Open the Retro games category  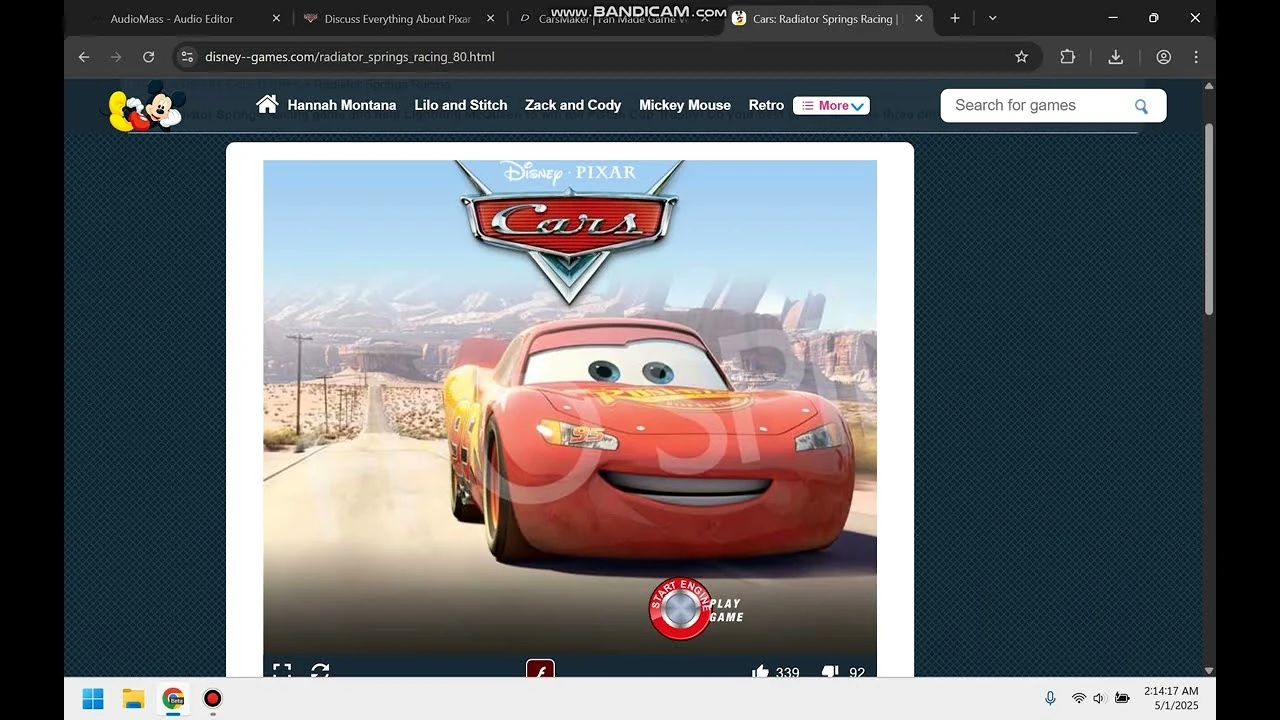point(766,104)
